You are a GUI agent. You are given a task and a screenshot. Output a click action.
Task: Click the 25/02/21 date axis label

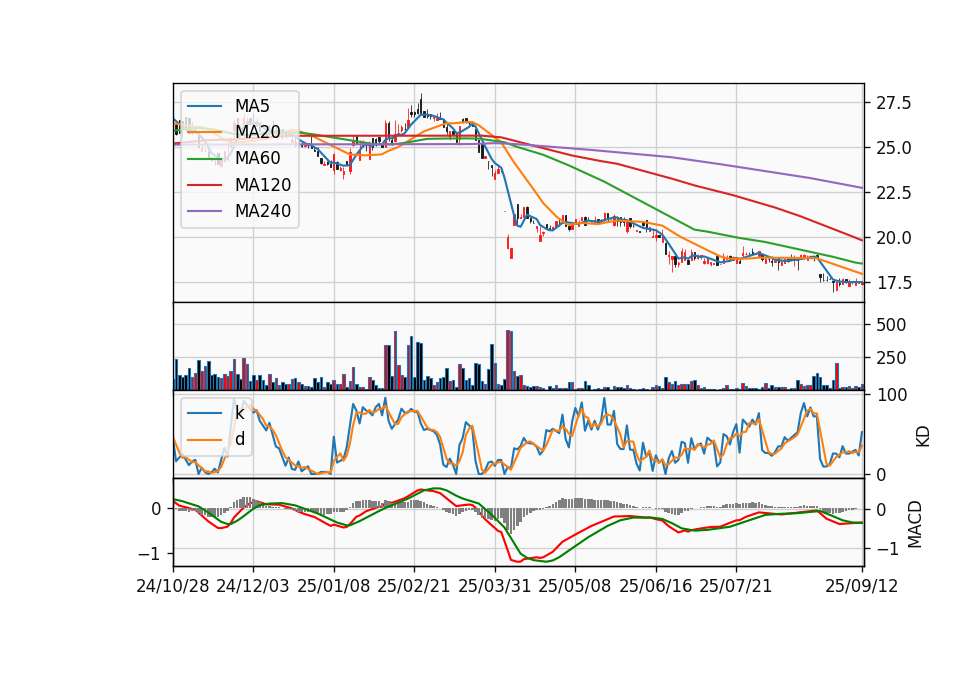pyautogui.click(x=414, y=586)
